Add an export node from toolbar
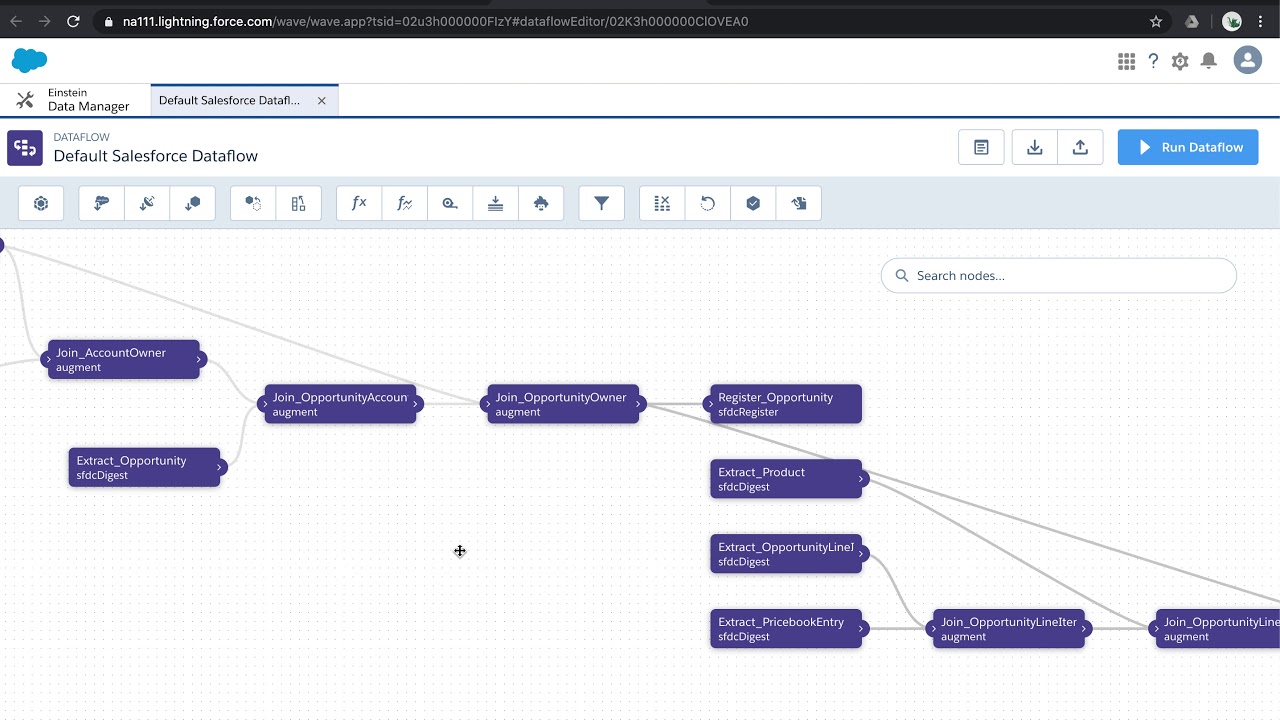The width and height of the screenshot is (1280, 720). [798, 203]
